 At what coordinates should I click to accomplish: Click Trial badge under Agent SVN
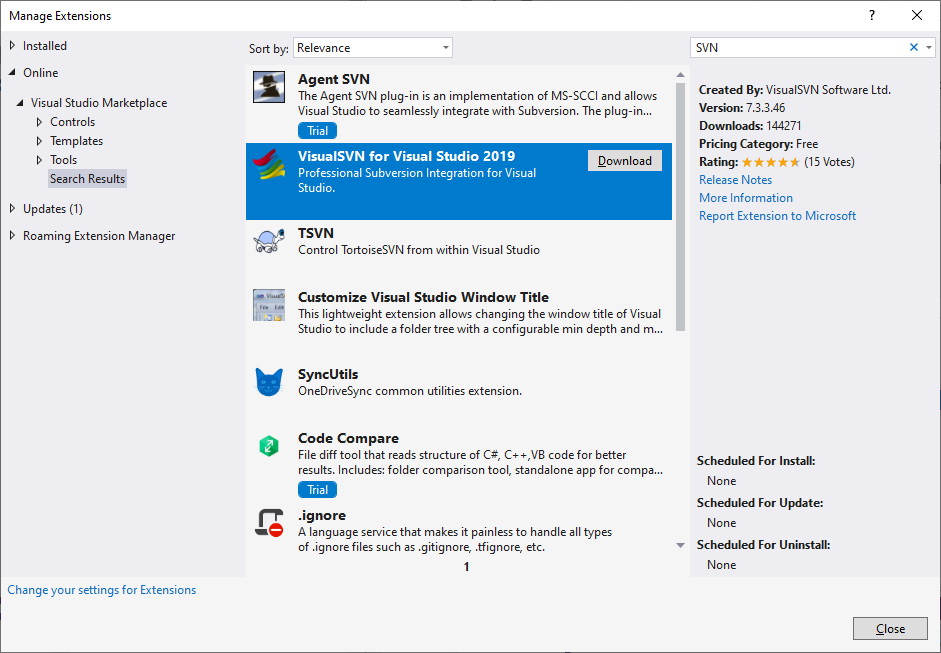point(317,131)
